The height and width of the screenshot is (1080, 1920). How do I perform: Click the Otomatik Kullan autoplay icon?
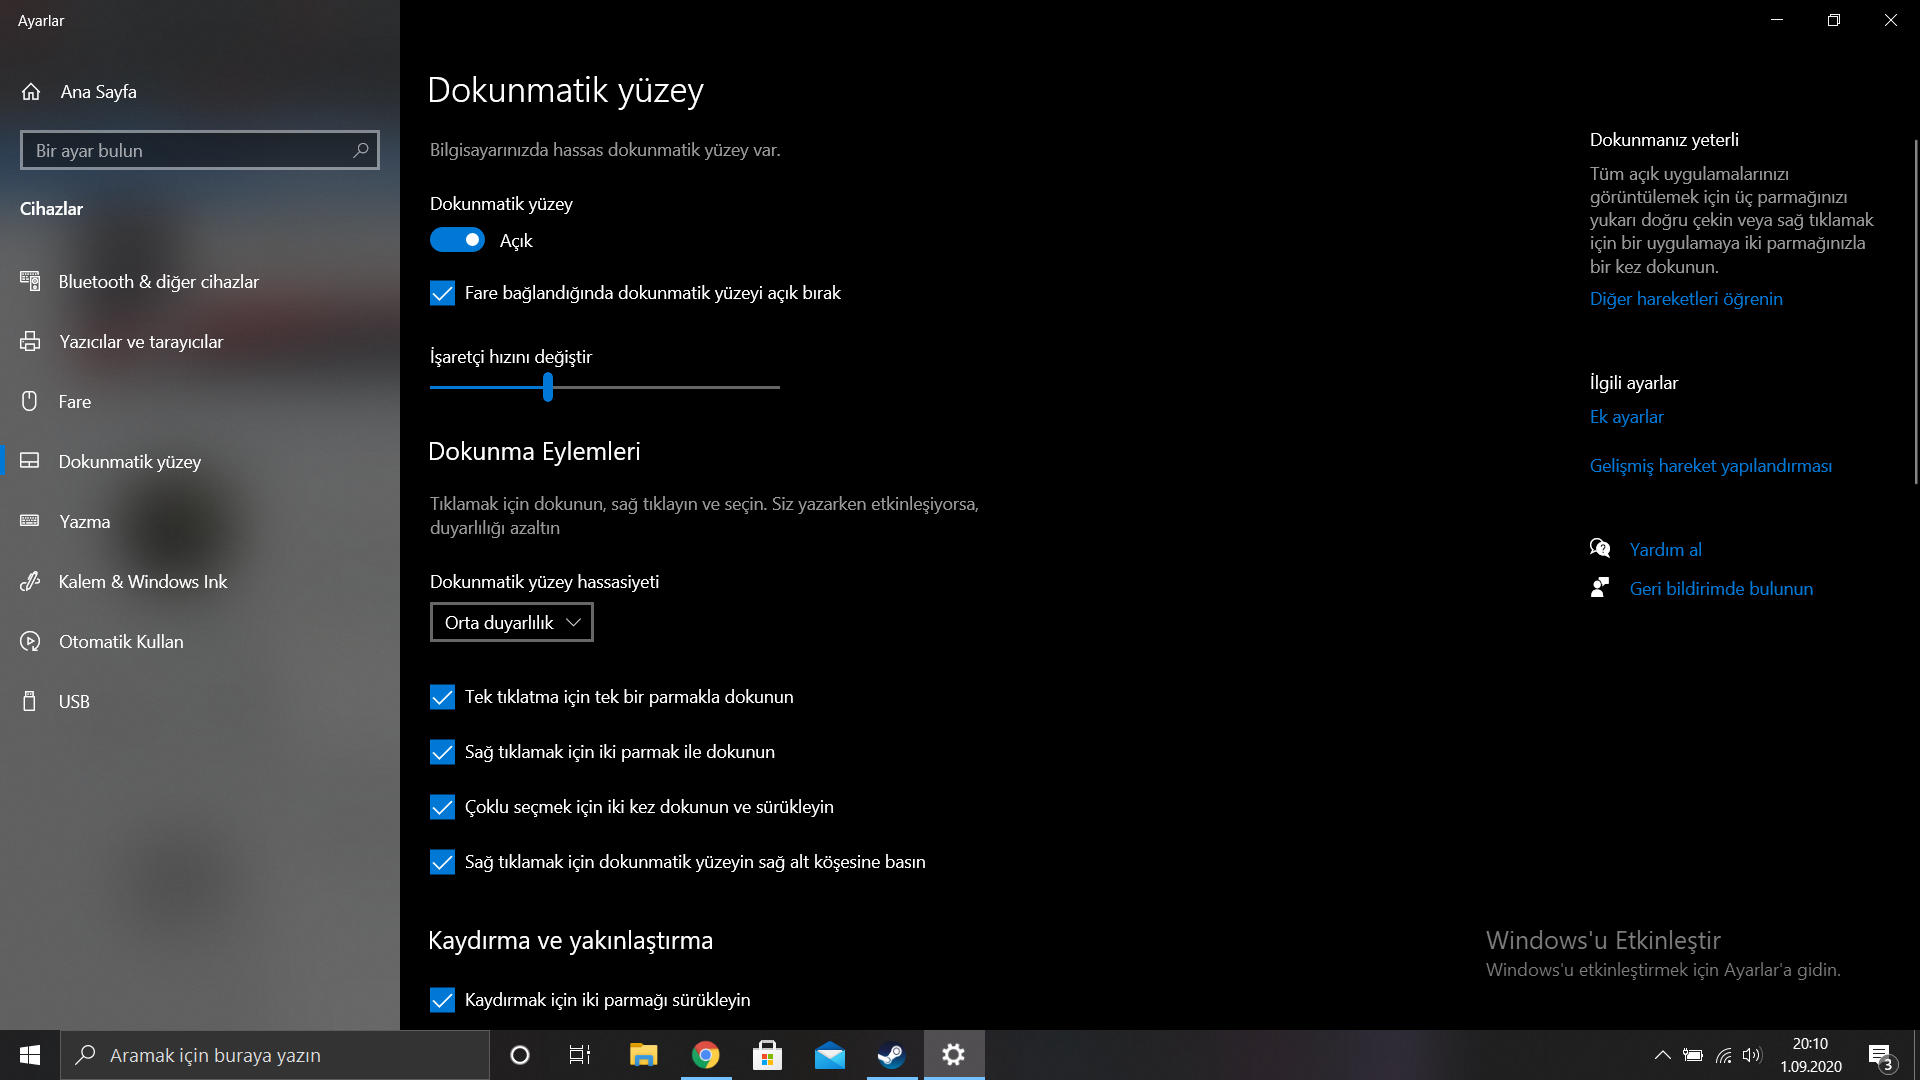[30, 642]
